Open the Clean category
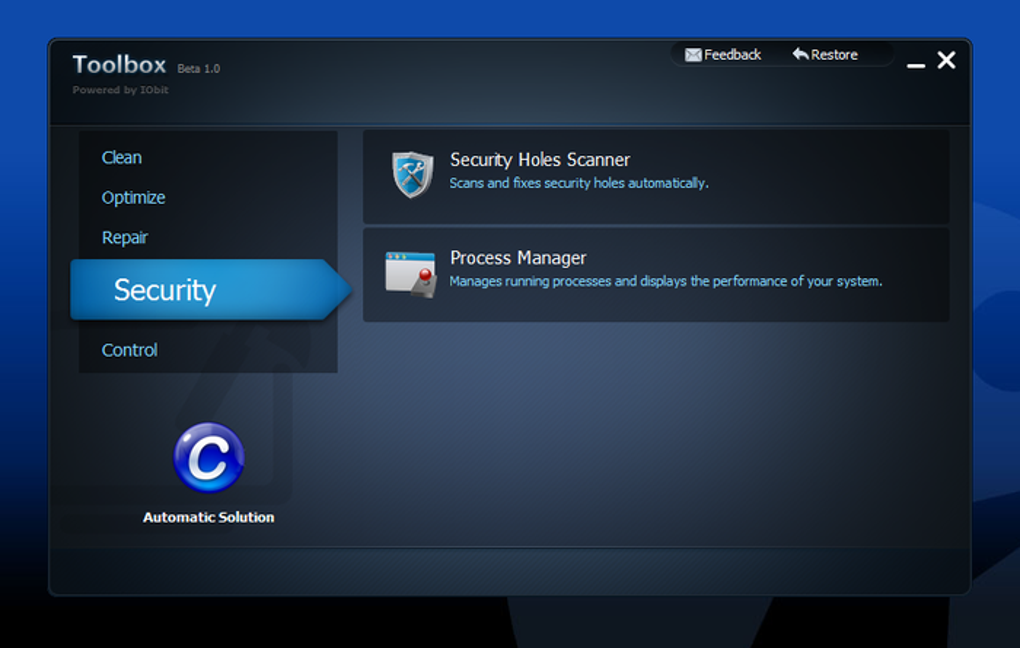The height and width of the screenshot is (648, 1020). click(x=122, y=157)
